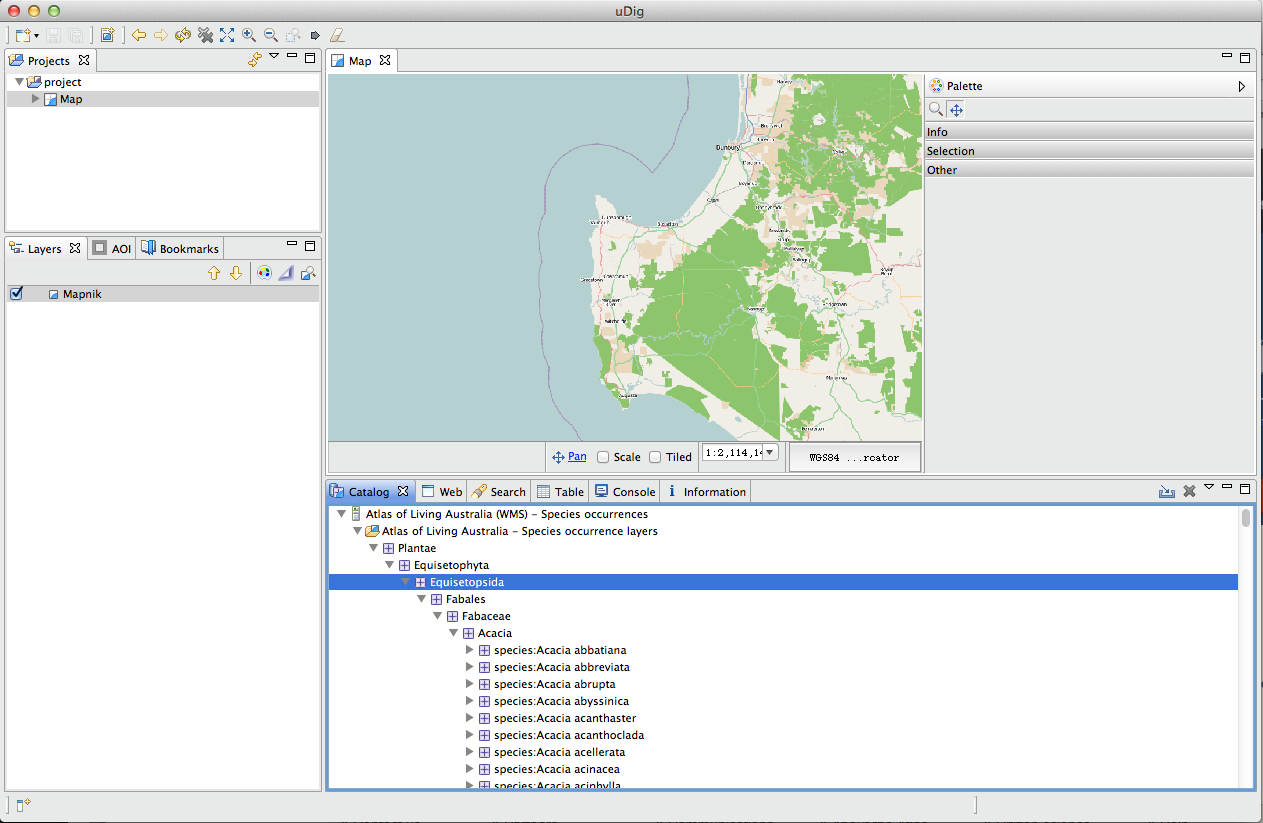Click the WGS84 coordinate system button
Viewport: 1263px width, 823px height.
(x=854, y=458)
